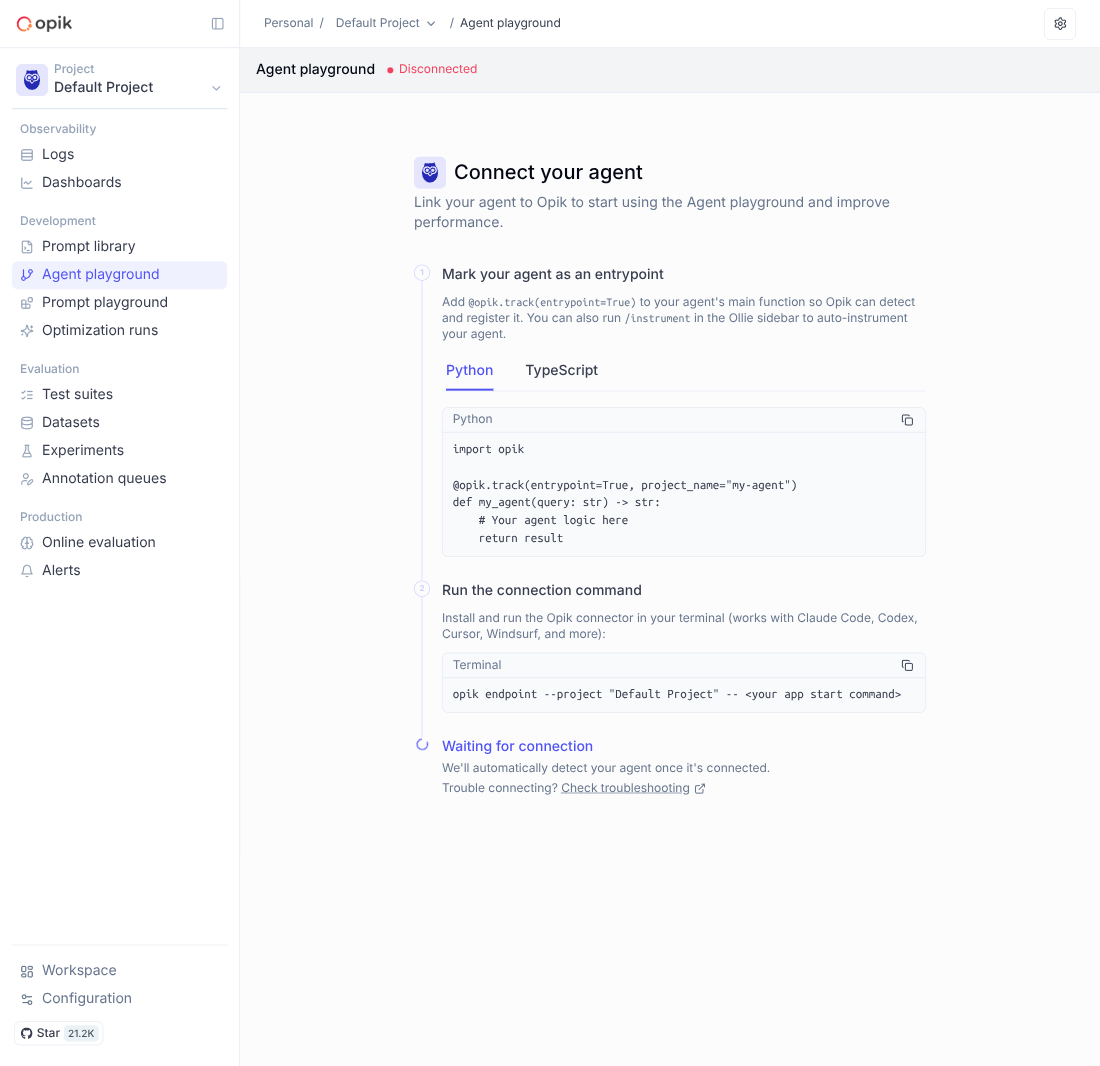Screen dimensions: 1100x1066
Task: Click the Default Project owl avatar
Action: [32, 79]
